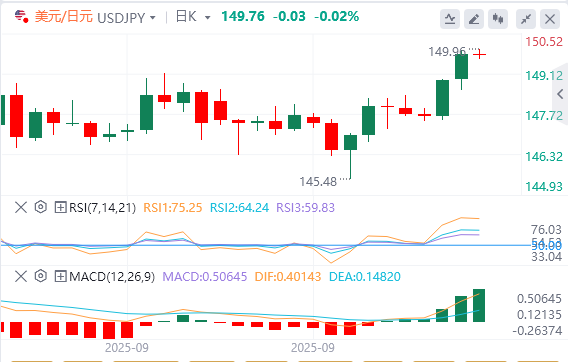
Task: Click the 149.76 current price
Action: tap(243, 16)
